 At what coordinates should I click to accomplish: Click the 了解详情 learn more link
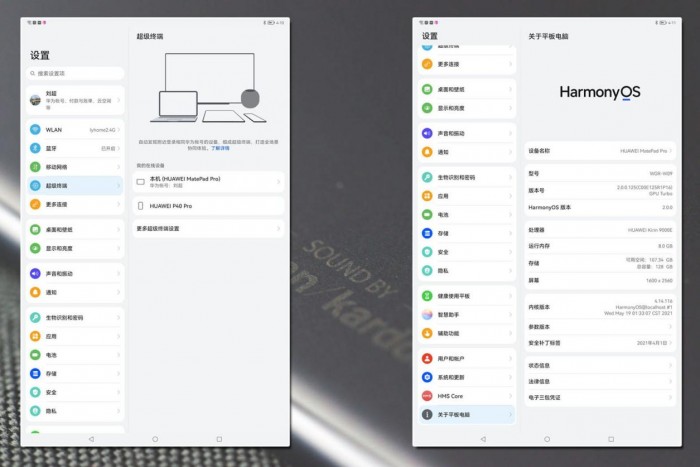tap(220, 148)
